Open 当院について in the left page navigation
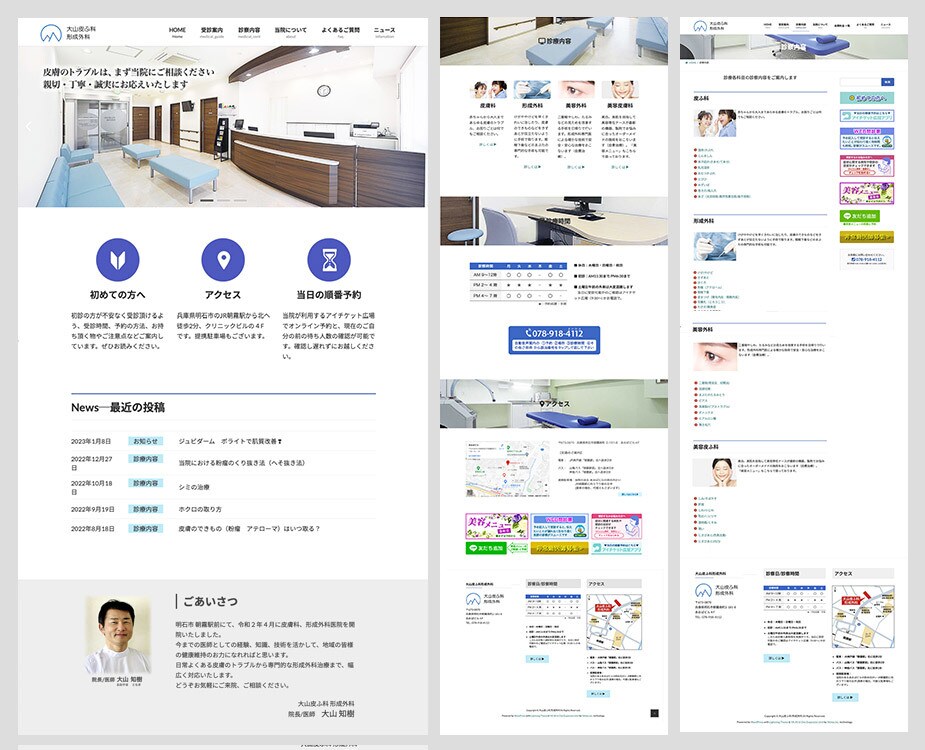This screenshot has width=925, height=750. click(290, 32)
